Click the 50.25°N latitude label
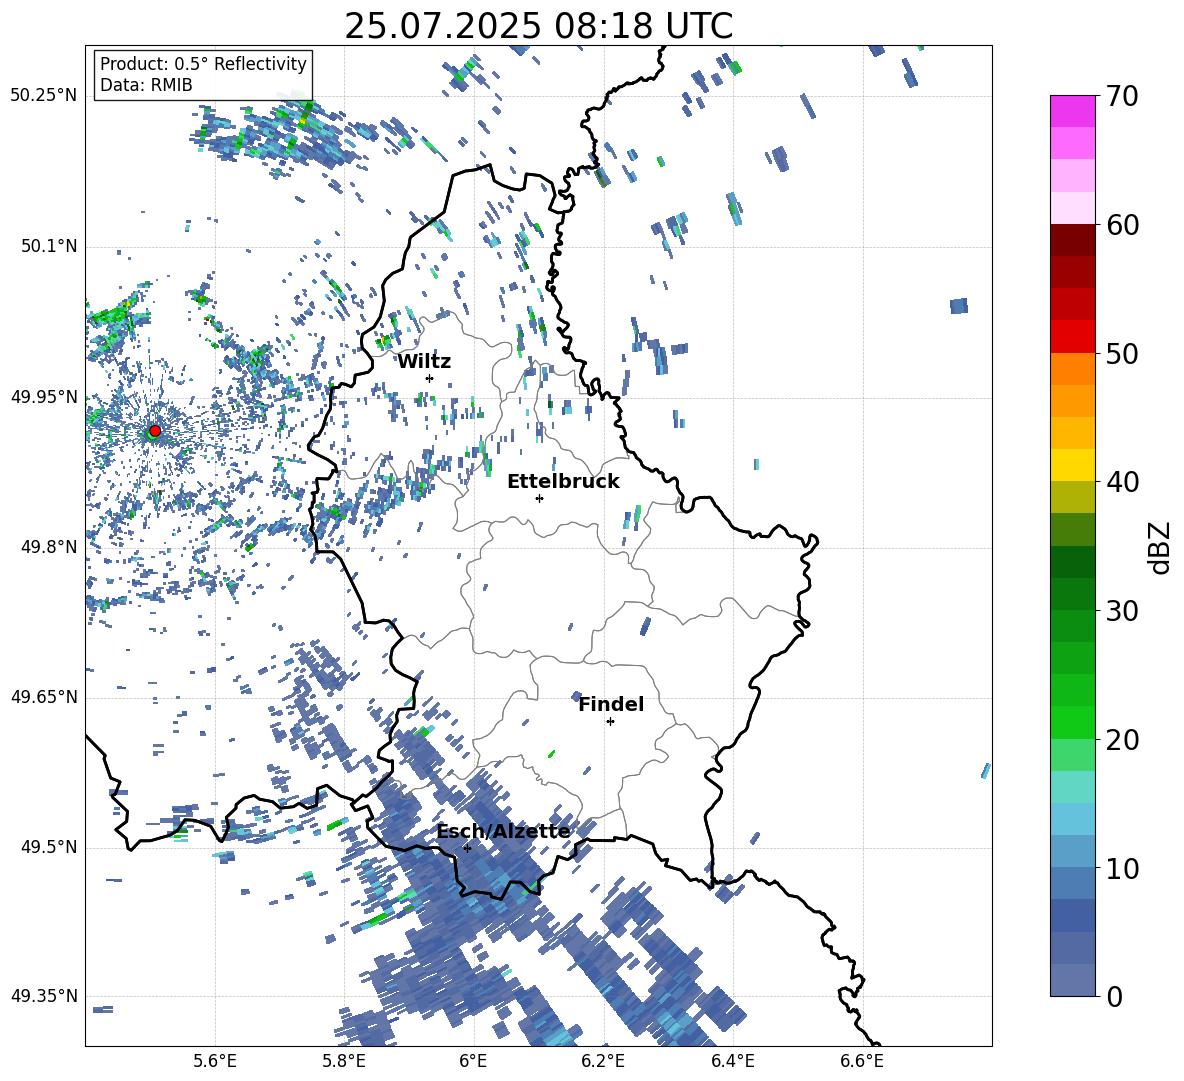 [44, 96]
